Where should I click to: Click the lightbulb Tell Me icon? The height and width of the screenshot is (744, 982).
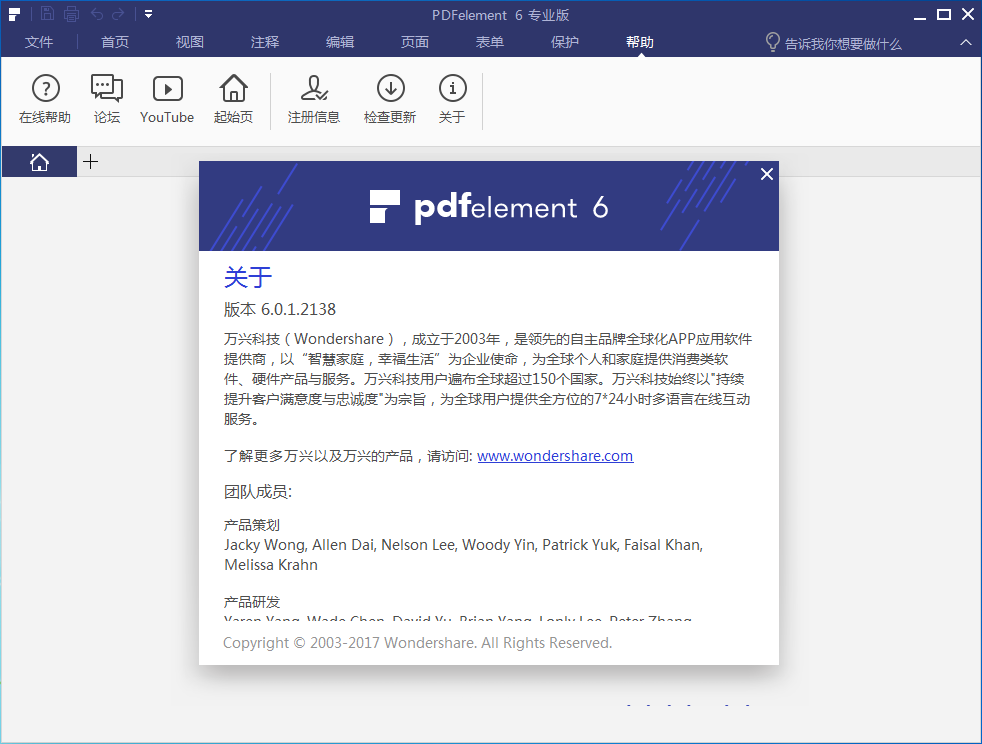click(x=772, y=42)
